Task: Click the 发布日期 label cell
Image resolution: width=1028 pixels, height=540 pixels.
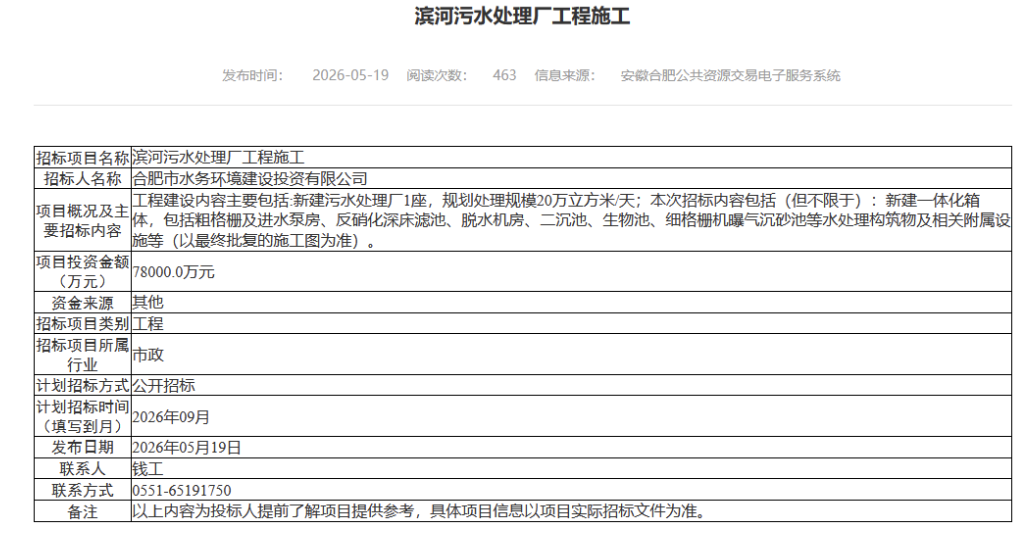Action: click(83, 448)
